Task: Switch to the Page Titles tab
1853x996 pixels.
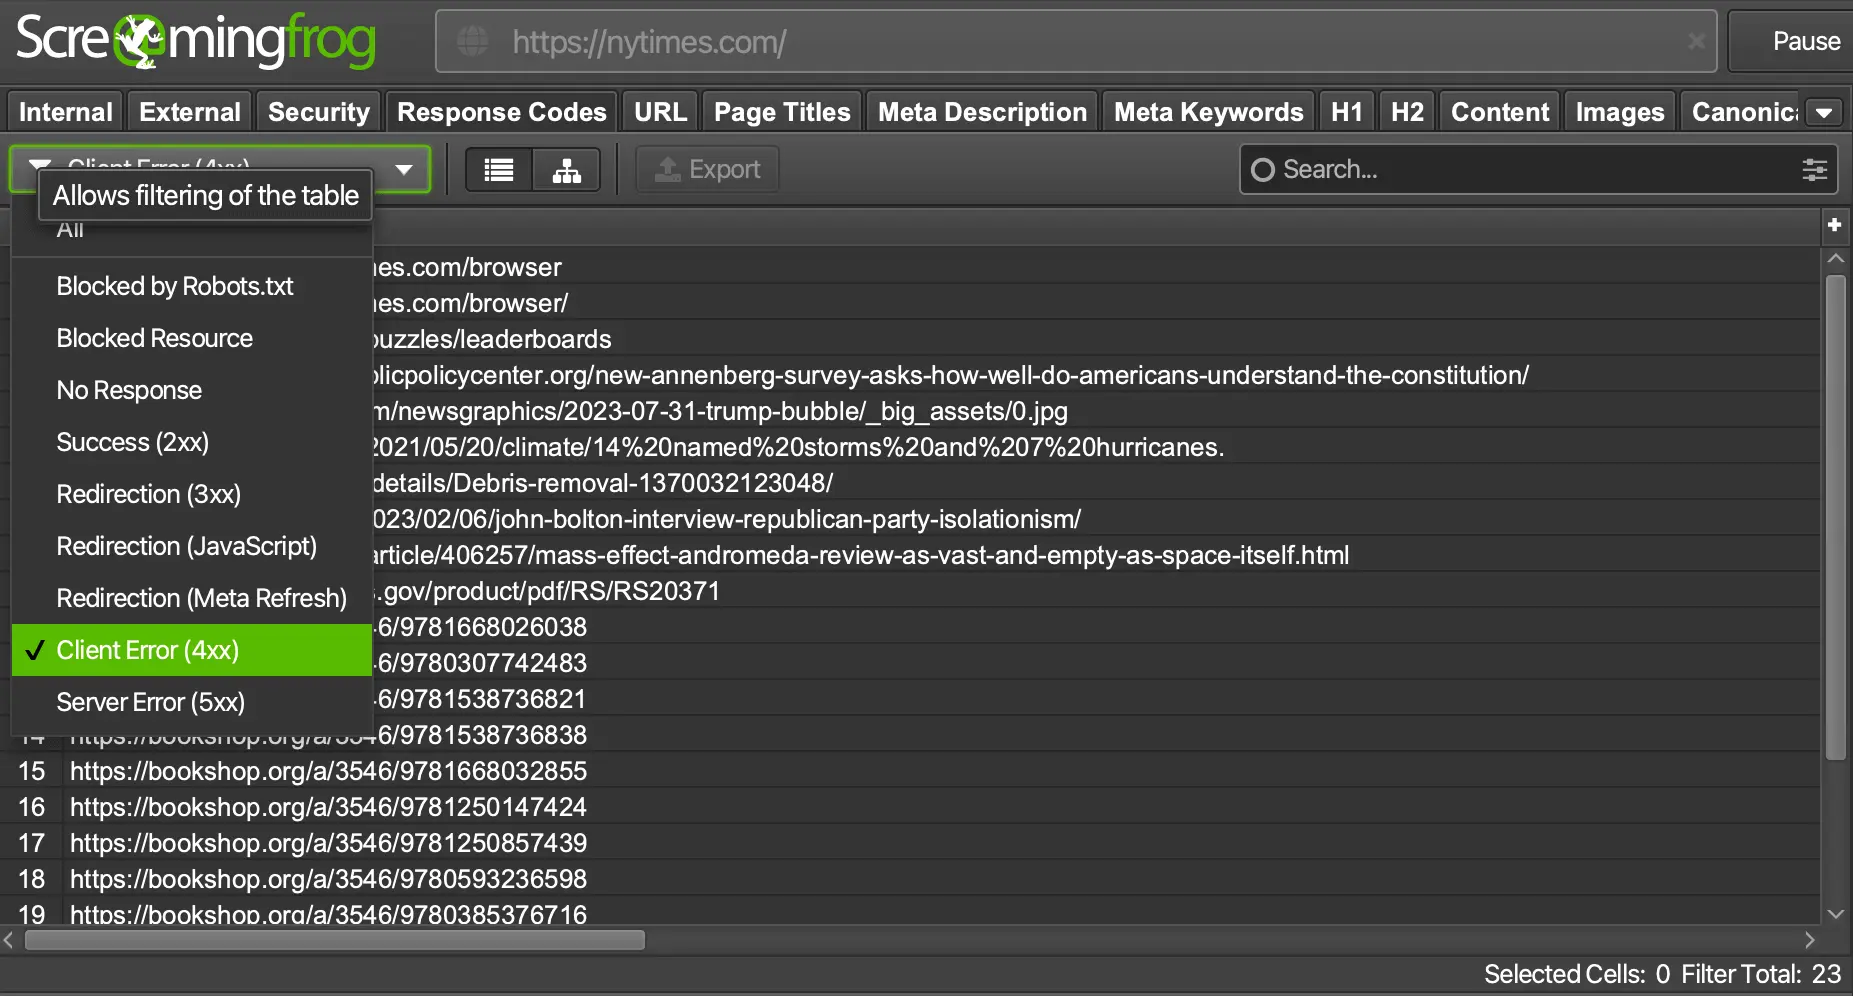Action: pos(782,112)
